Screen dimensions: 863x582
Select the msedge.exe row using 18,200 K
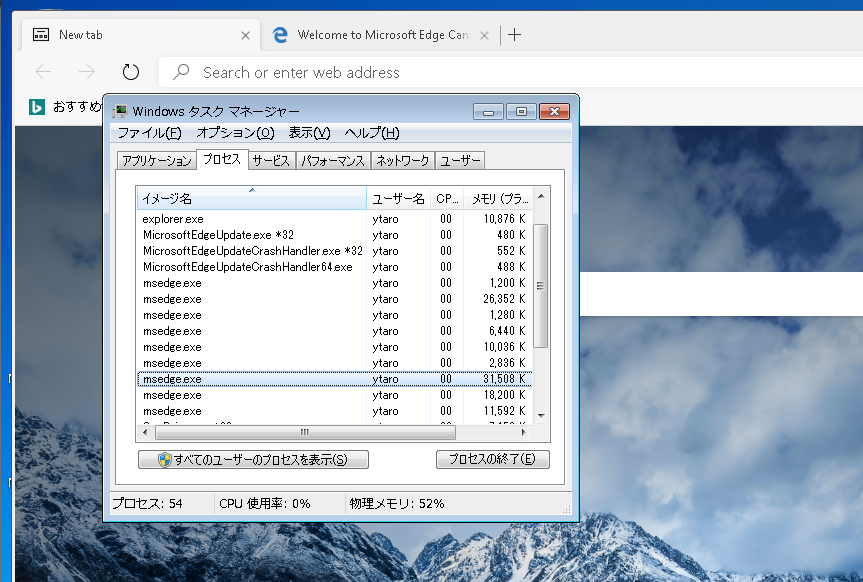[334, 395]
